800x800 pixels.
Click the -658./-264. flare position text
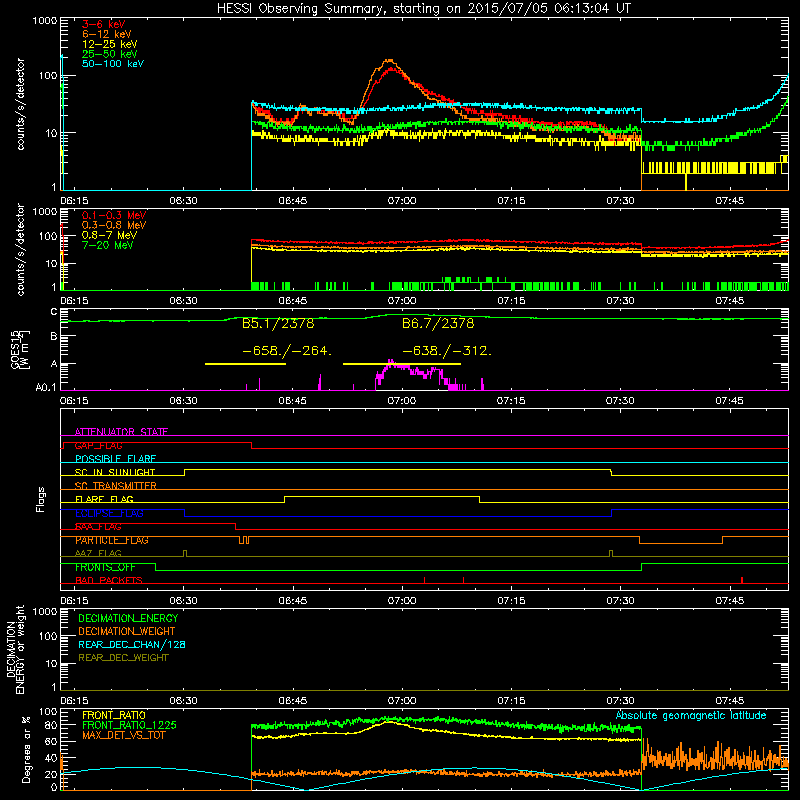[x=287, y=351]
